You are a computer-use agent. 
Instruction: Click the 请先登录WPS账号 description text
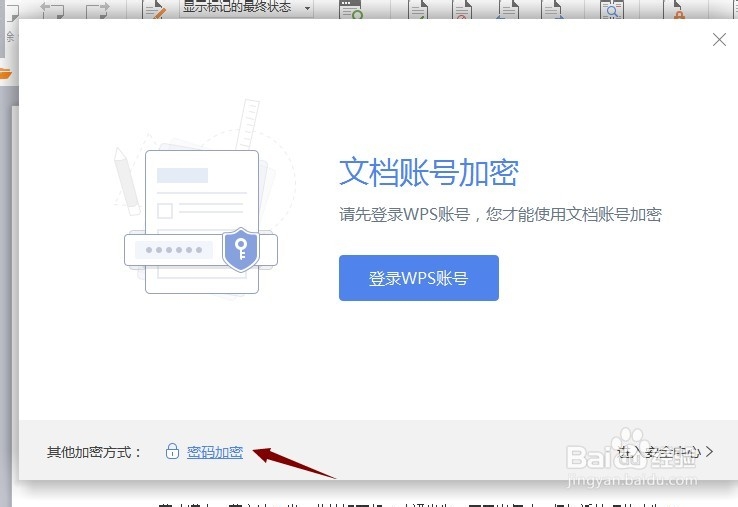500,215
